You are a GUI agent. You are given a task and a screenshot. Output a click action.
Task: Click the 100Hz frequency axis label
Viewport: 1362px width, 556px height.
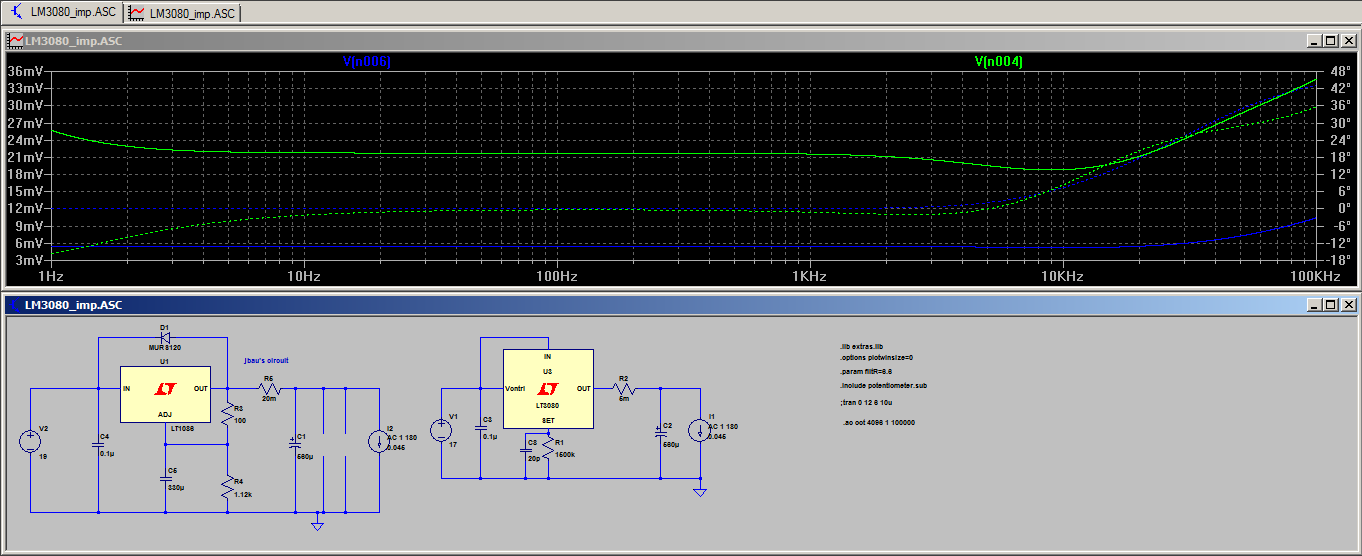(557, 276)
